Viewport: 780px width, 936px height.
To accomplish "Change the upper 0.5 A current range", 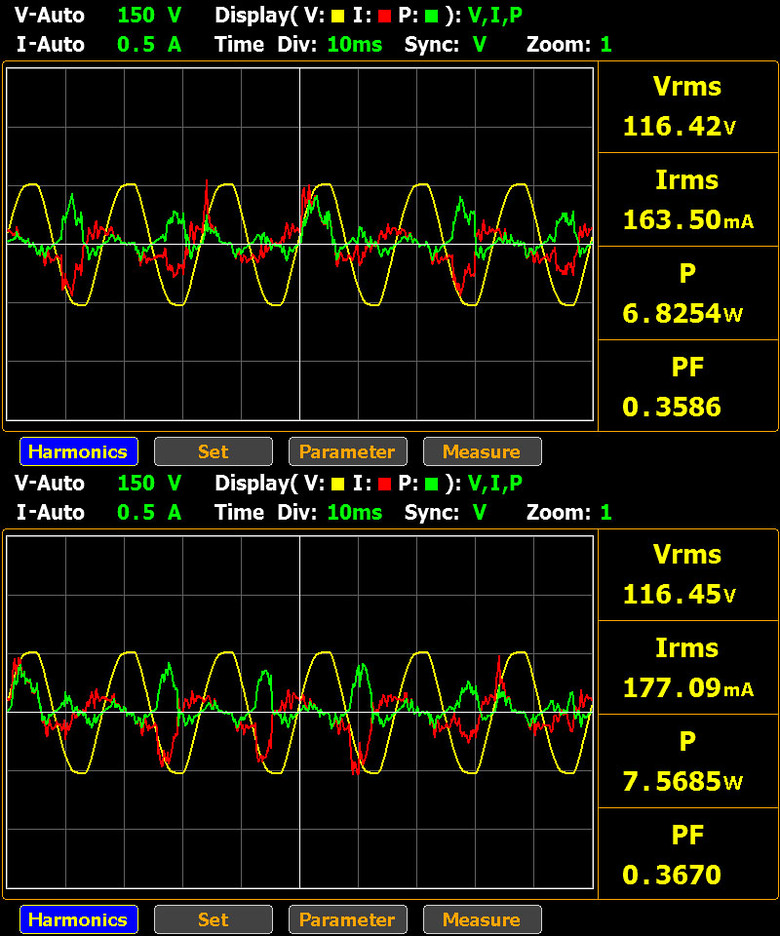I will coord(149,44).
